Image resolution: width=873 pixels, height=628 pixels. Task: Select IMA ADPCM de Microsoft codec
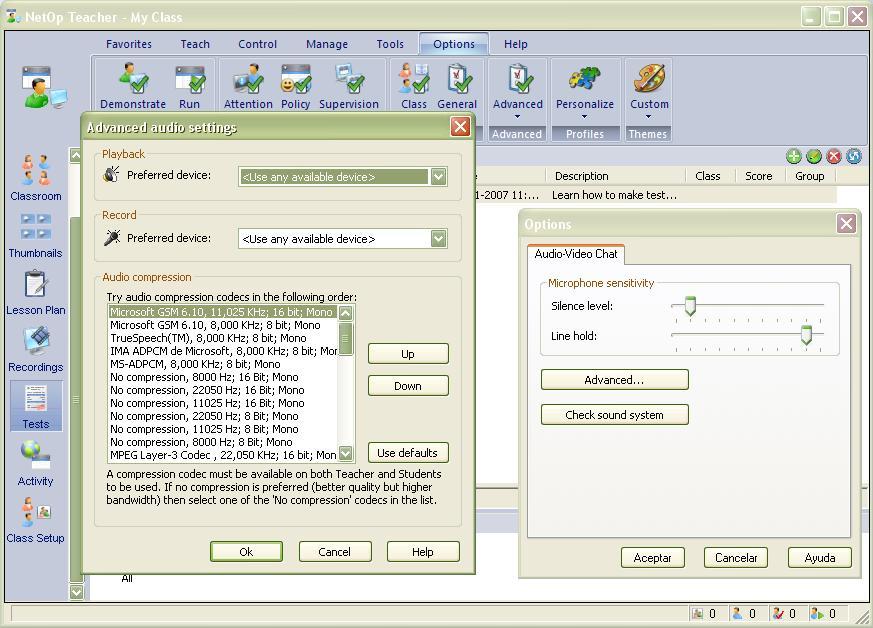[223, 351]
